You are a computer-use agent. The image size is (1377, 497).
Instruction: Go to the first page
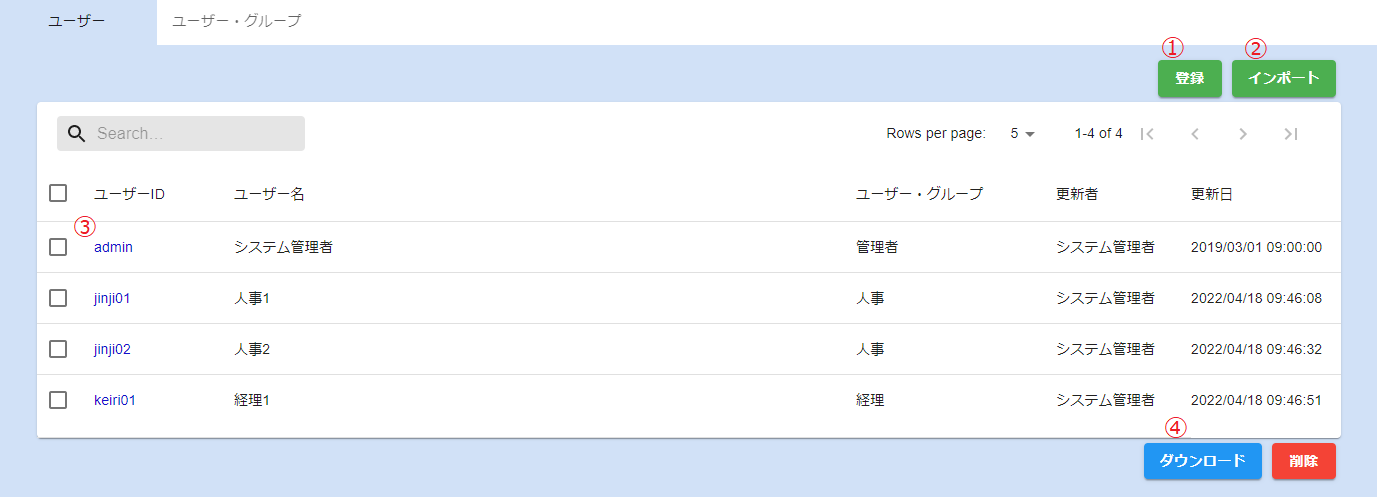tap(1147, 134)
